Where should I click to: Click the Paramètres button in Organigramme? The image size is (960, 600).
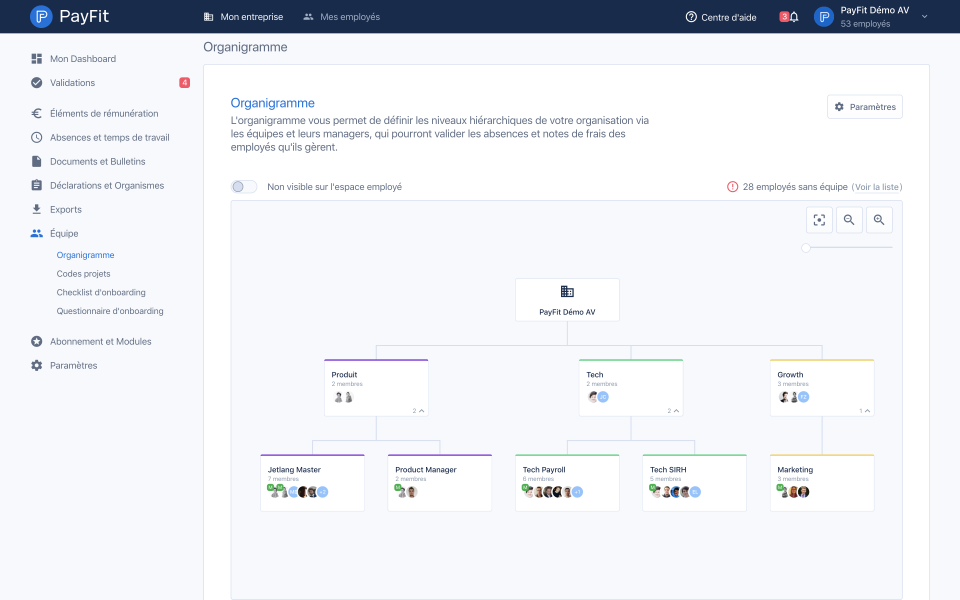pos(864,107)
